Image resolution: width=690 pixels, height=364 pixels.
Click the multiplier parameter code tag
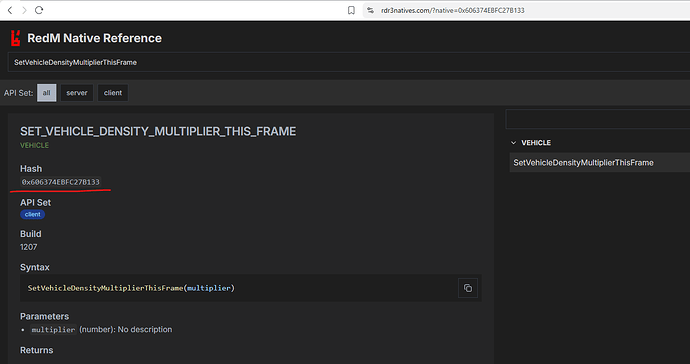coord(53,330)
